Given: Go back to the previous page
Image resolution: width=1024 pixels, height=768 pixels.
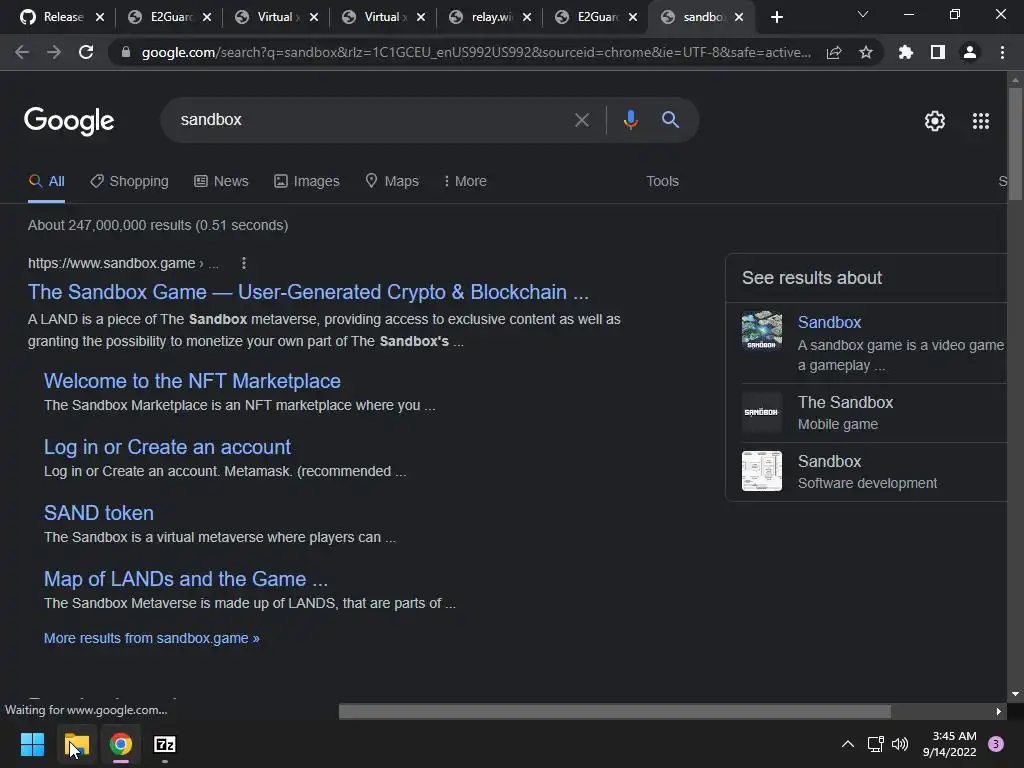Looking at the screenshot, I should (22, 52).
